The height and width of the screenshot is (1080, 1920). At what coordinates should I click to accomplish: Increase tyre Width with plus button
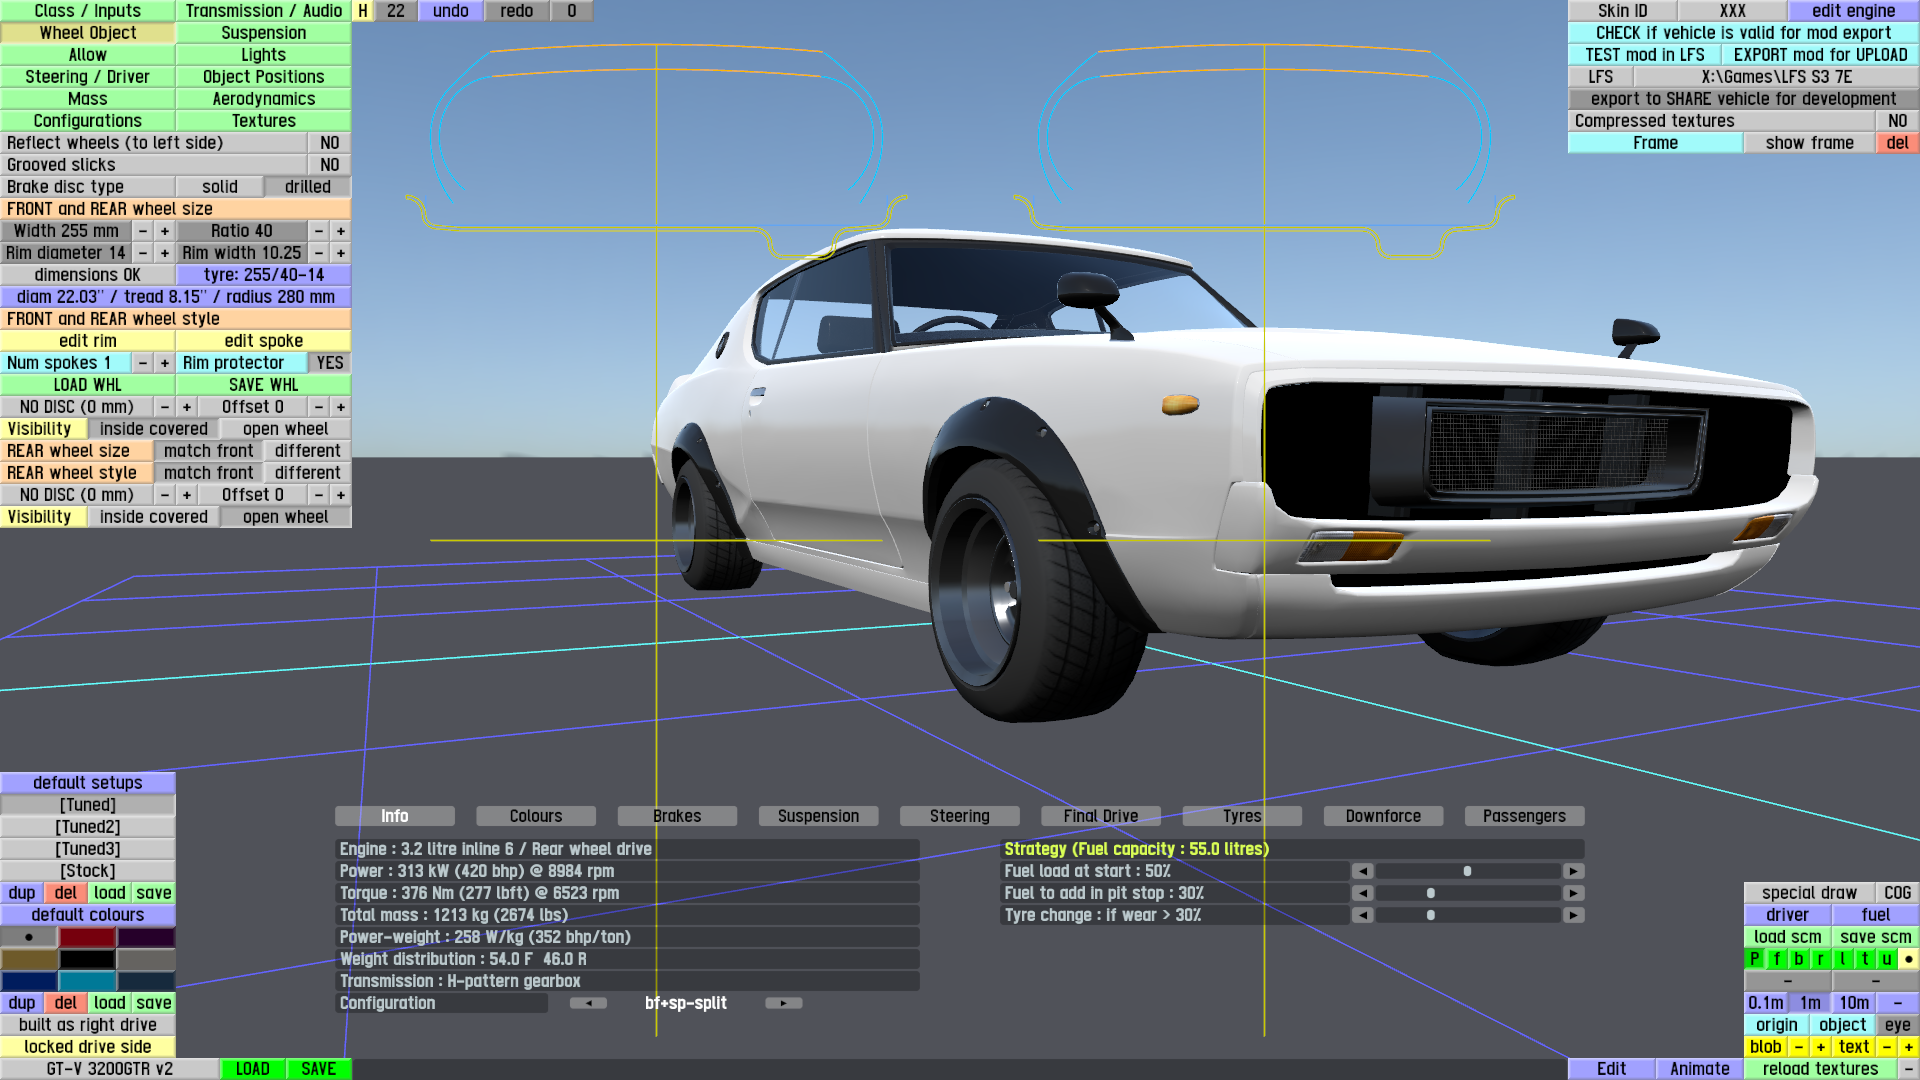pyautogui.click(x=165, y=231)
